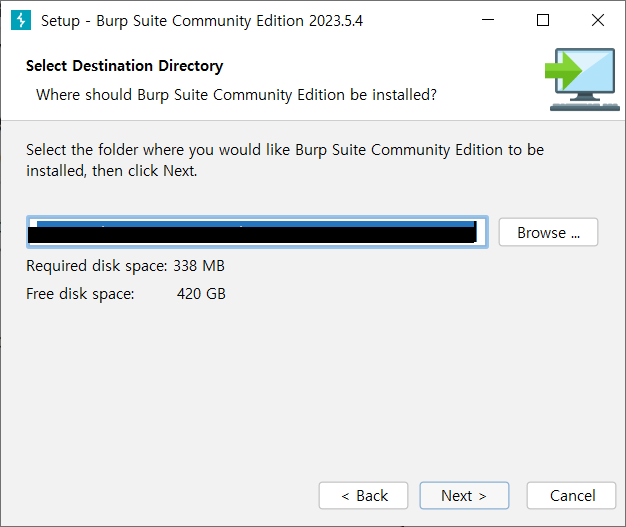Go to the previous step with Back

(363, 495)
